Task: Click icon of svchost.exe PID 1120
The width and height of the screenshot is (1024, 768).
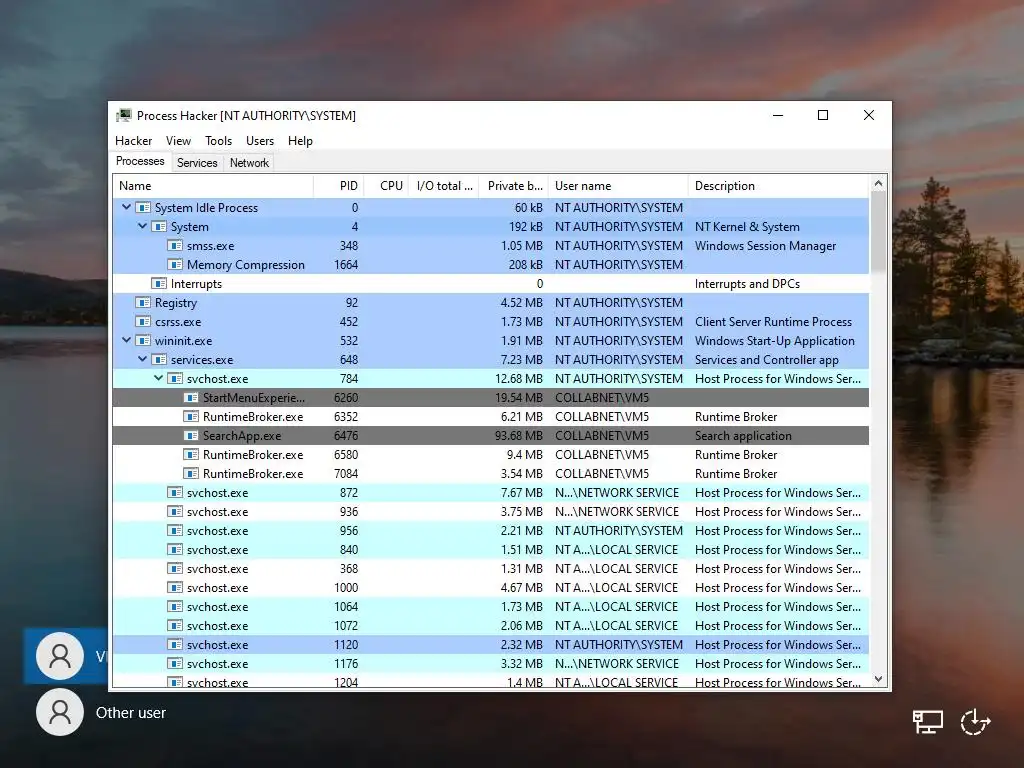Action: click(x=175, y=645)
